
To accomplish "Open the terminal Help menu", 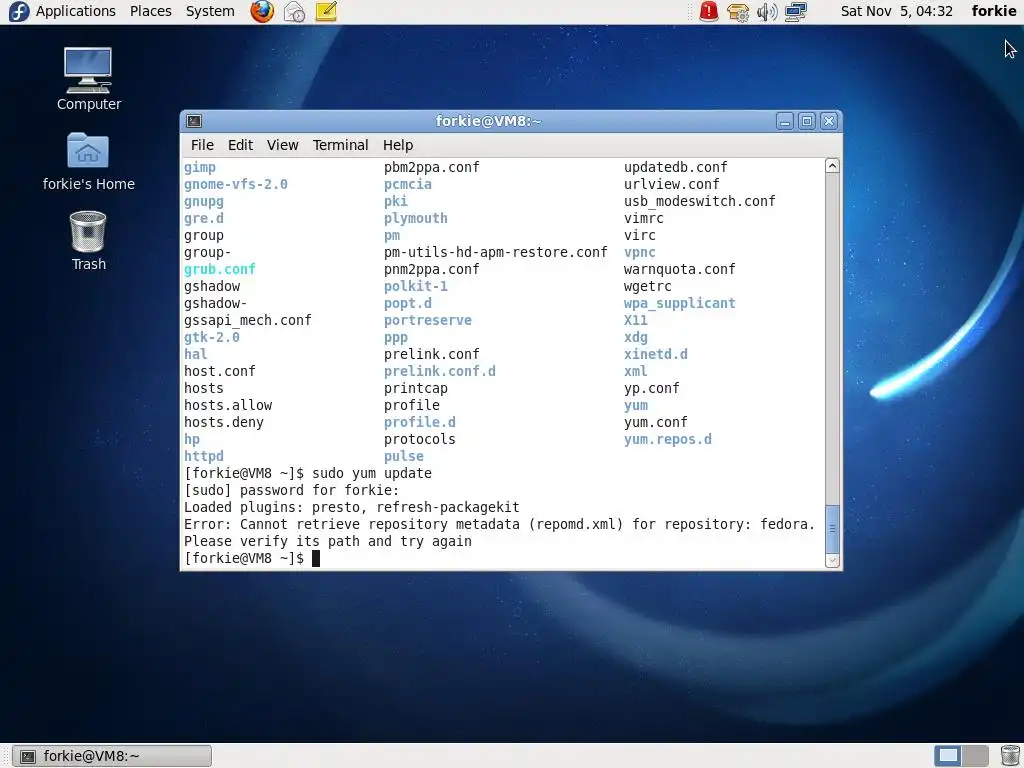I will (398, 145).
